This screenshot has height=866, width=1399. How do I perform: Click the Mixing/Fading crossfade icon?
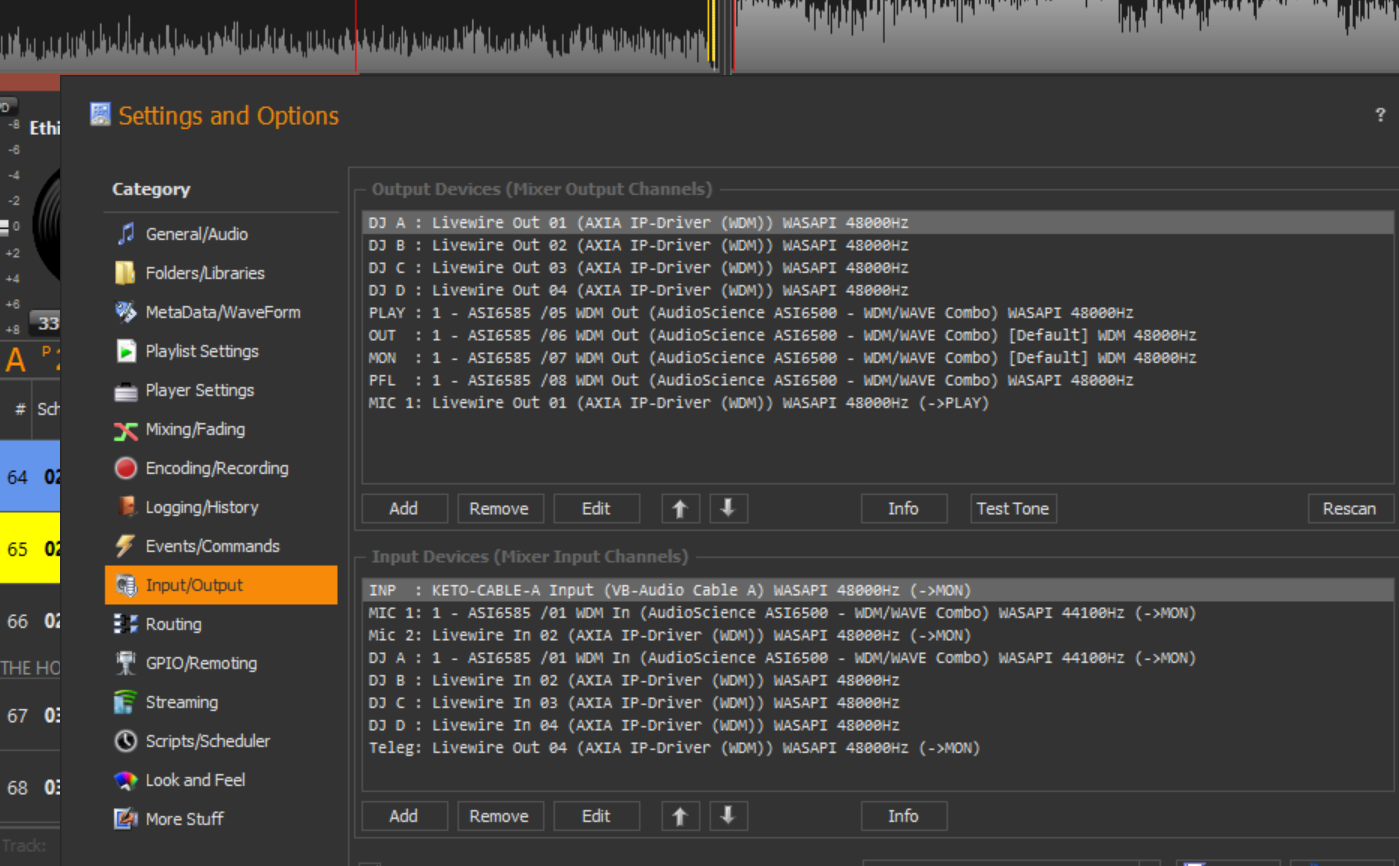coord(126,430)
